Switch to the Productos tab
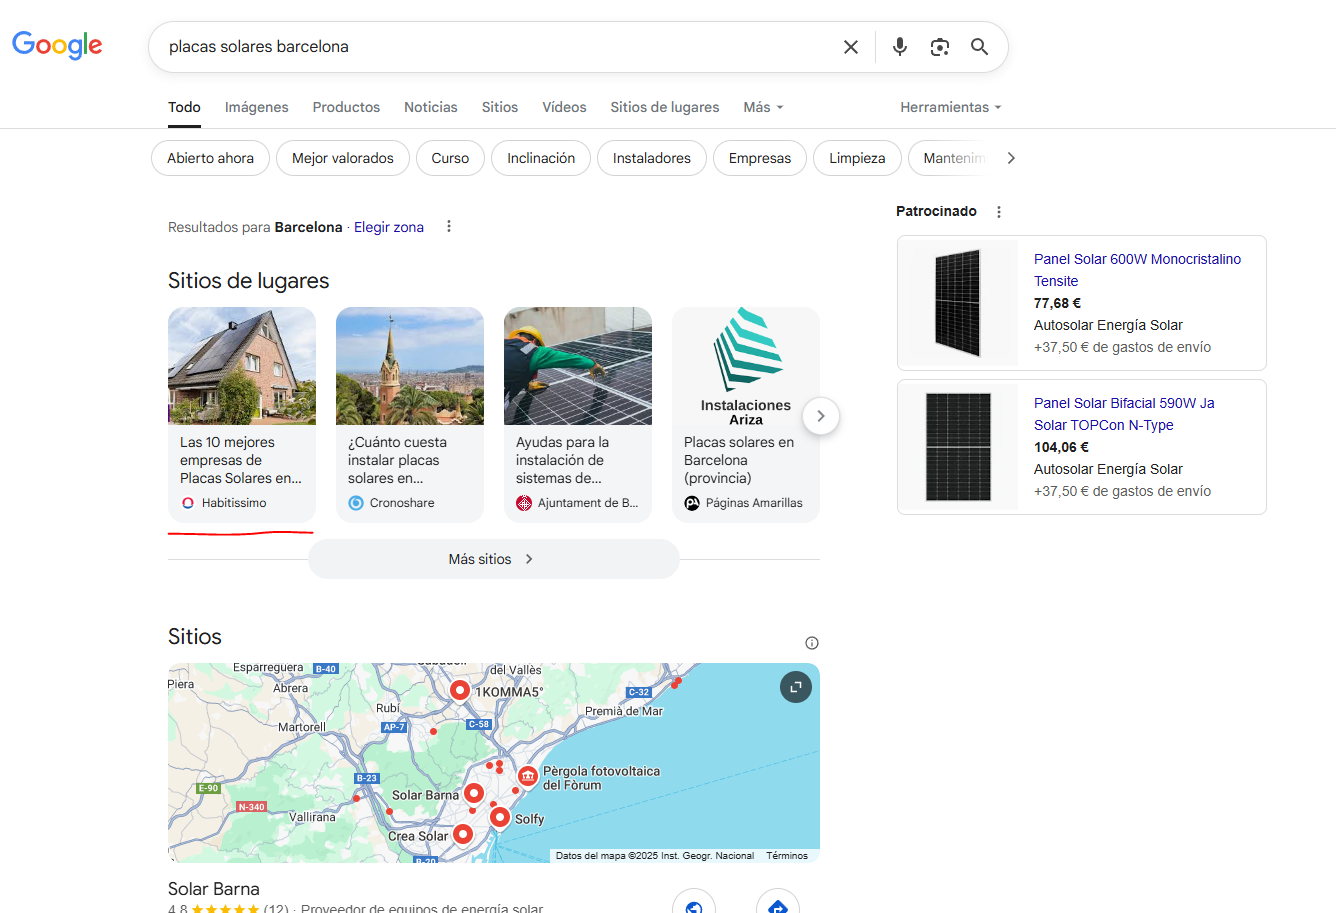 pyautogui.click(x=346, y=107)
